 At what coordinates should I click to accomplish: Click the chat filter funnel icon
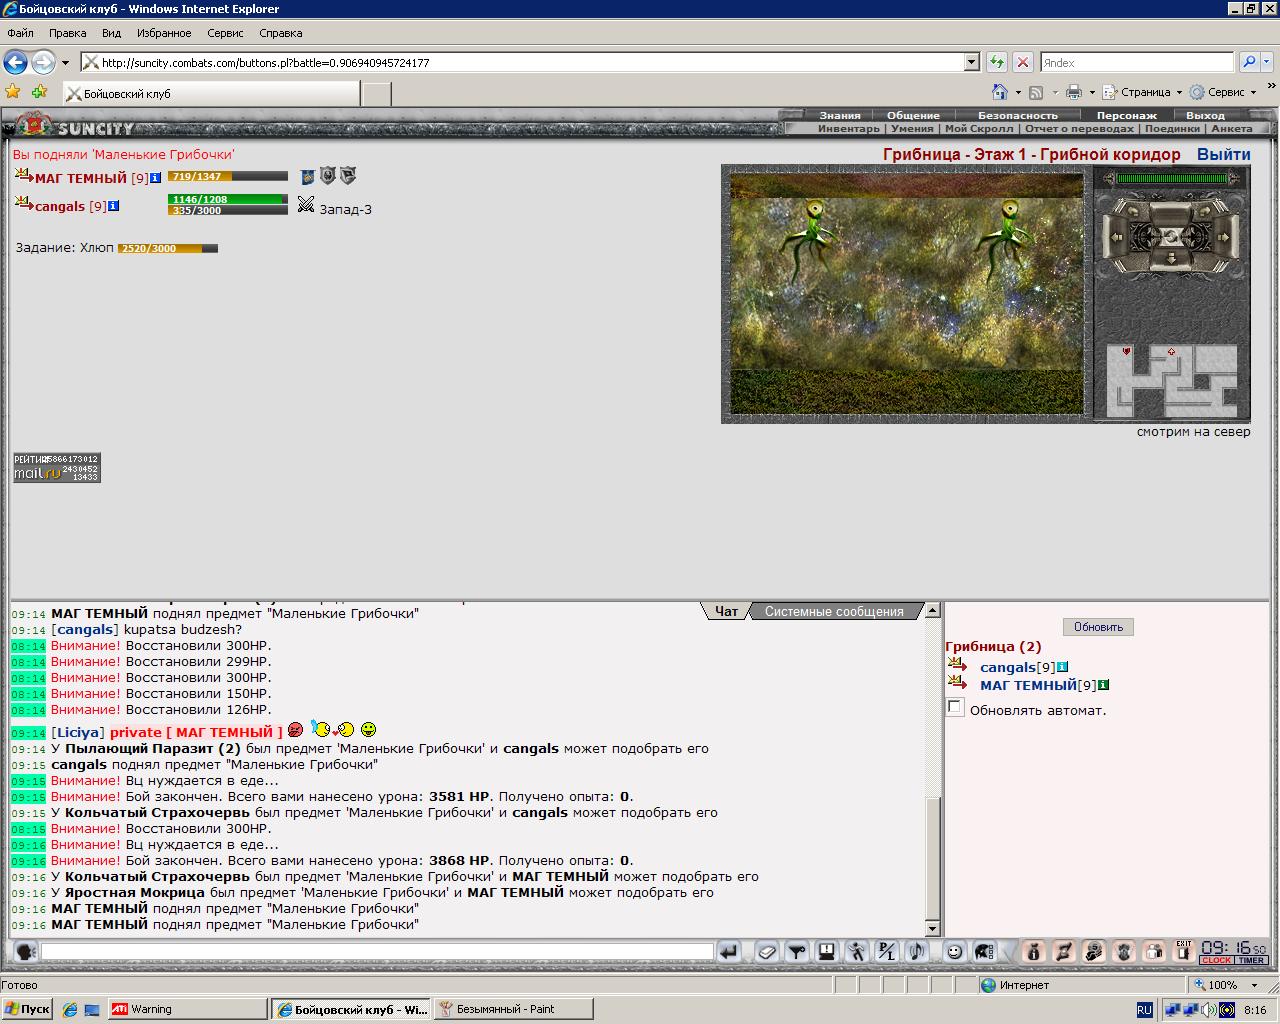point(797,952)
